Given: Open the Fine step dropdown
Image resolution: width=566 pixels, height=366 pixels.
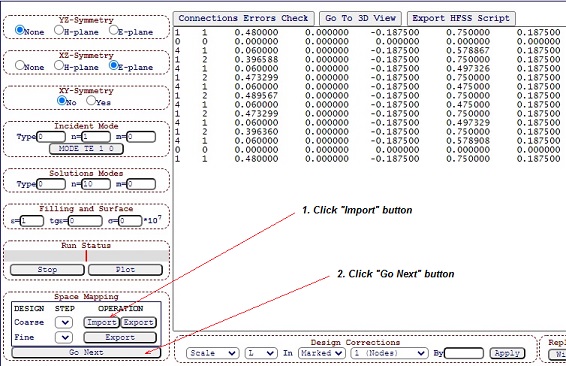Looking at the screenshot, I should coord(64,337).
